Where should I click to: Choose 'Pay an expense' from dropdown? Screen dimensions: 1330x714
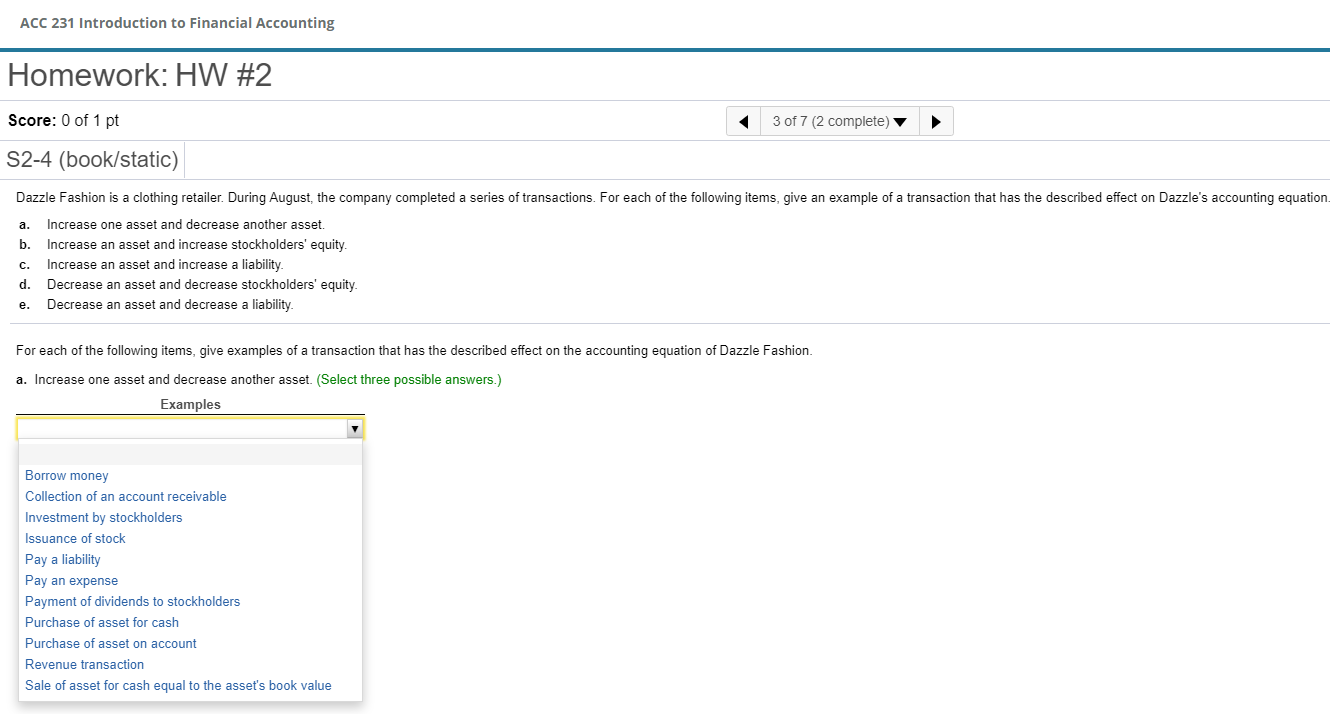(x=72, y=581)
